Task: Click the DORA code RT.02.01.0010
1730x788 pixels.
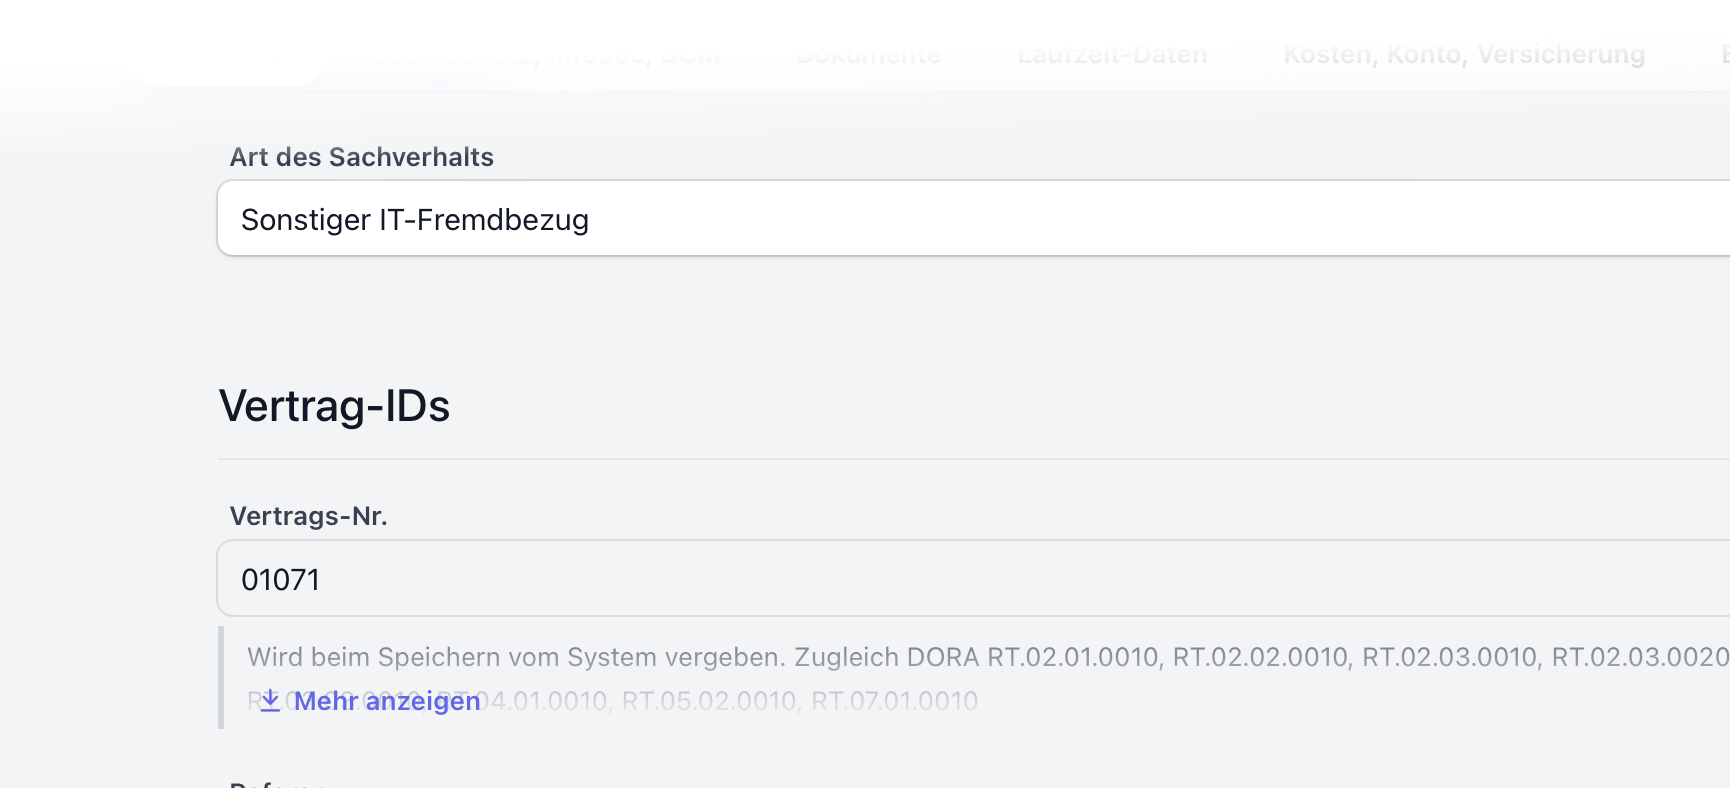Action: coord(1073,657)
